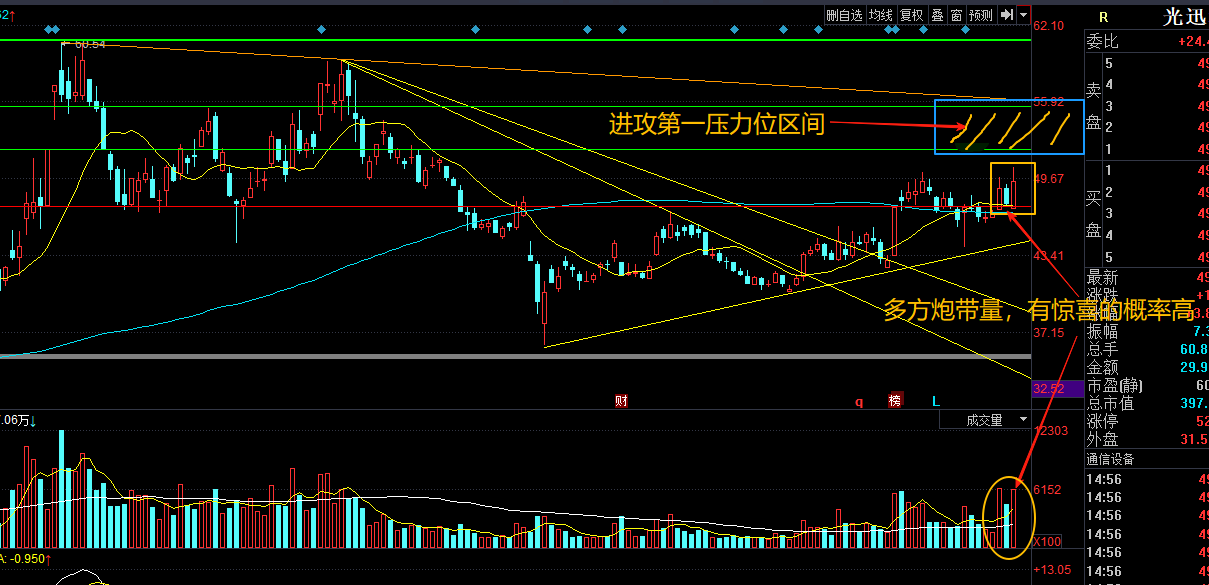Select buy order level 2 row
This screenshot has width=1209, height=585.
pos(1154,192)
